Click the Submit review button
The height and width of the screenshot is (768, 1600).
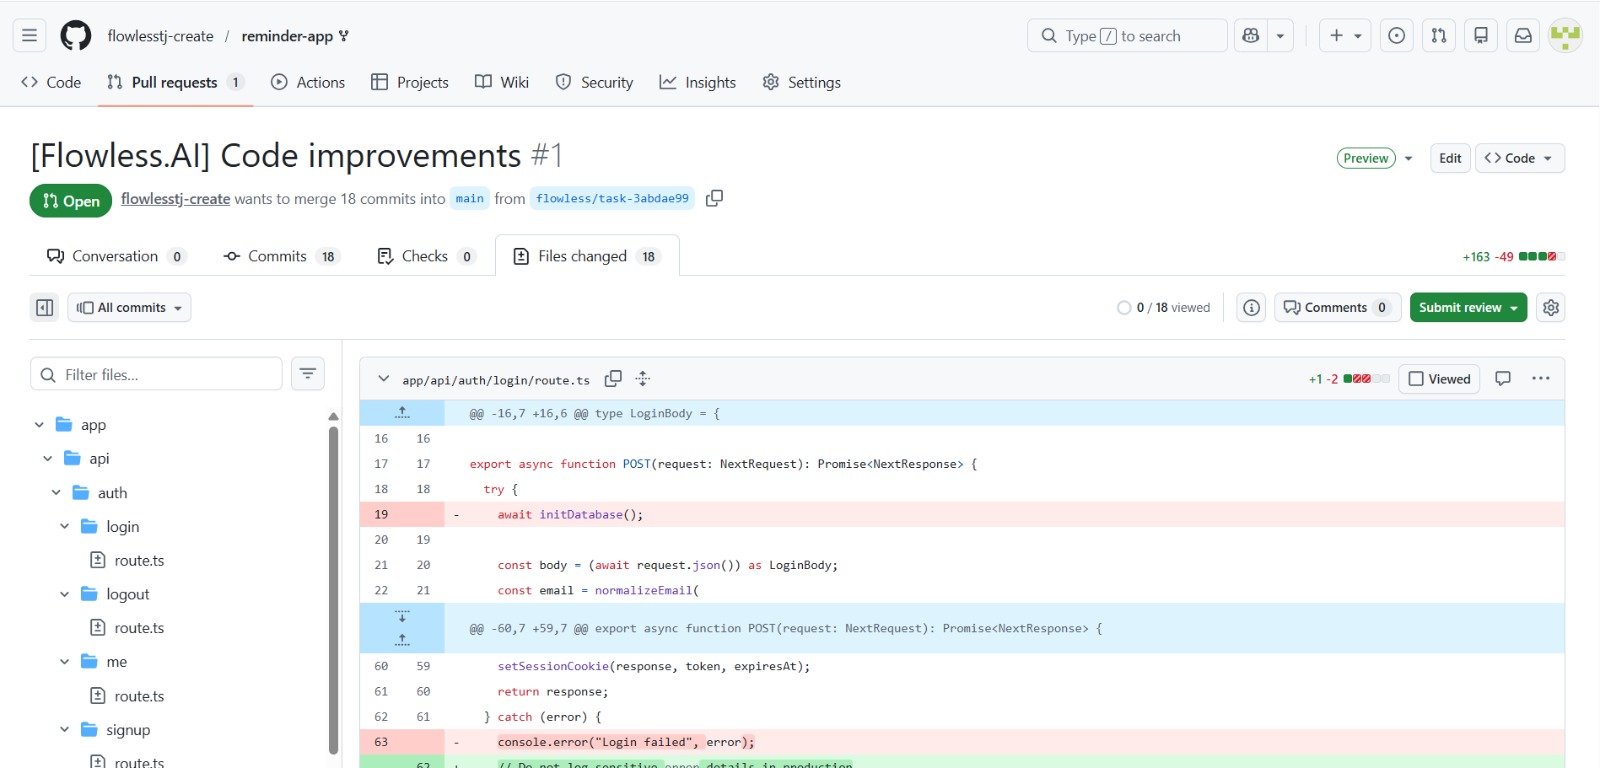(1468, 307)
